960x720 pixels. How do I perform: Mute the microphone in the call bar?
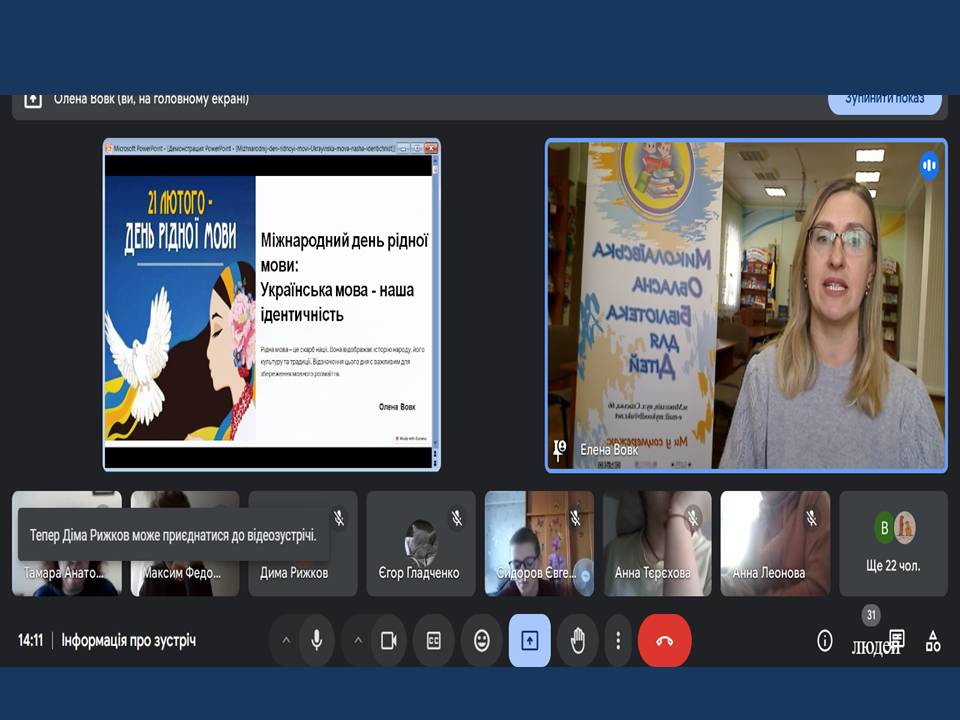tap(317, 641)
